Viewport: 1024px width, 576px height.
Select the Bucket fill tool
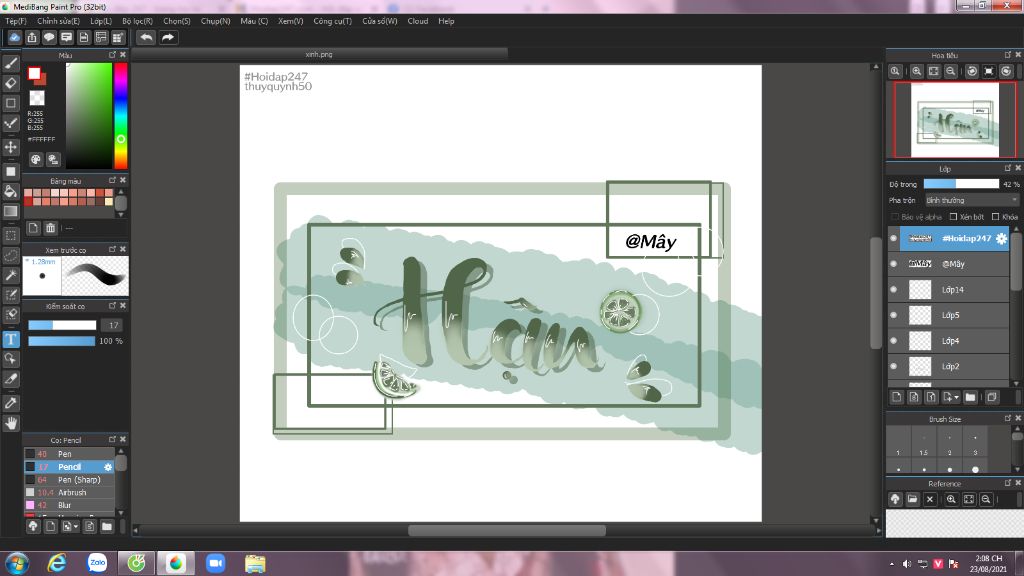pyautogui.click(x=11, y=191)
